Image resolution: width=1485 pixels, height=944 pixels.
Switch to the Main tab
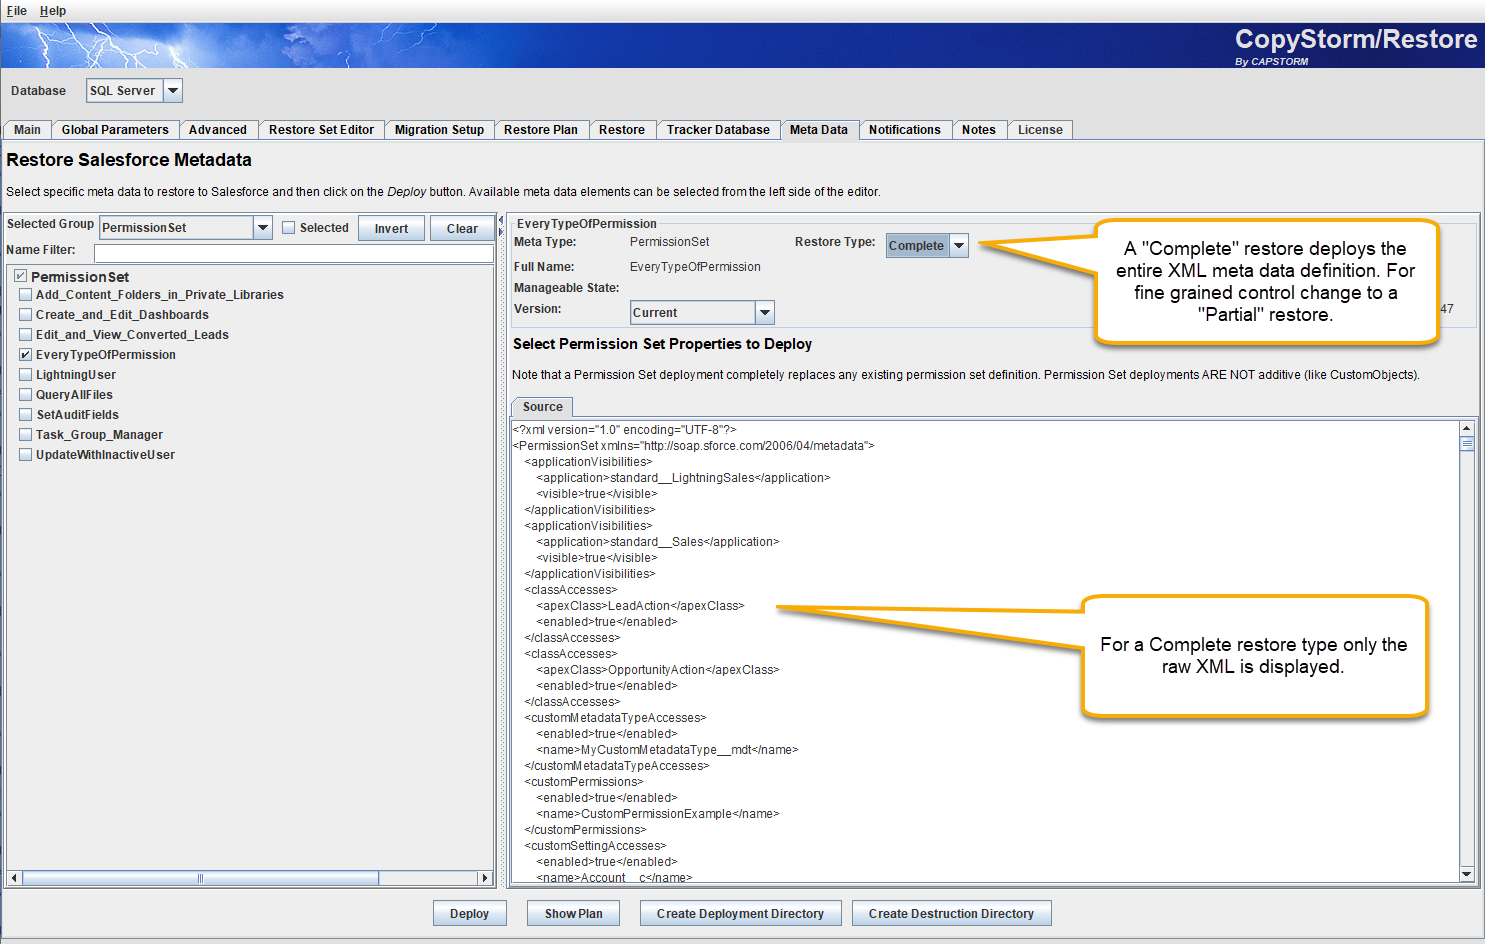[27, 130]
